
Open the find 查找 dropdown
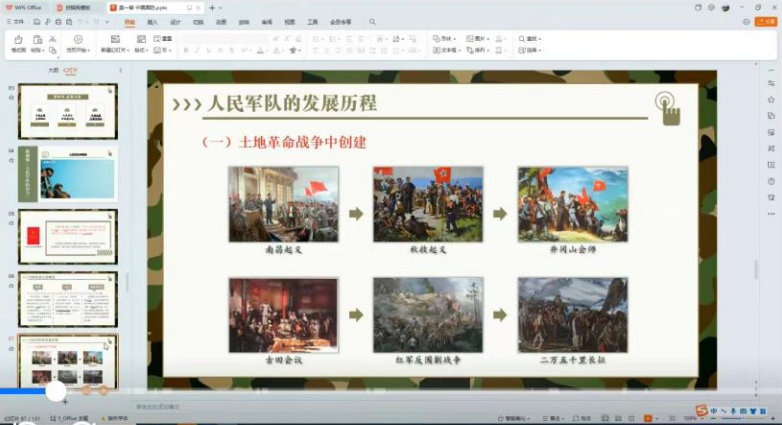(530, 38)
